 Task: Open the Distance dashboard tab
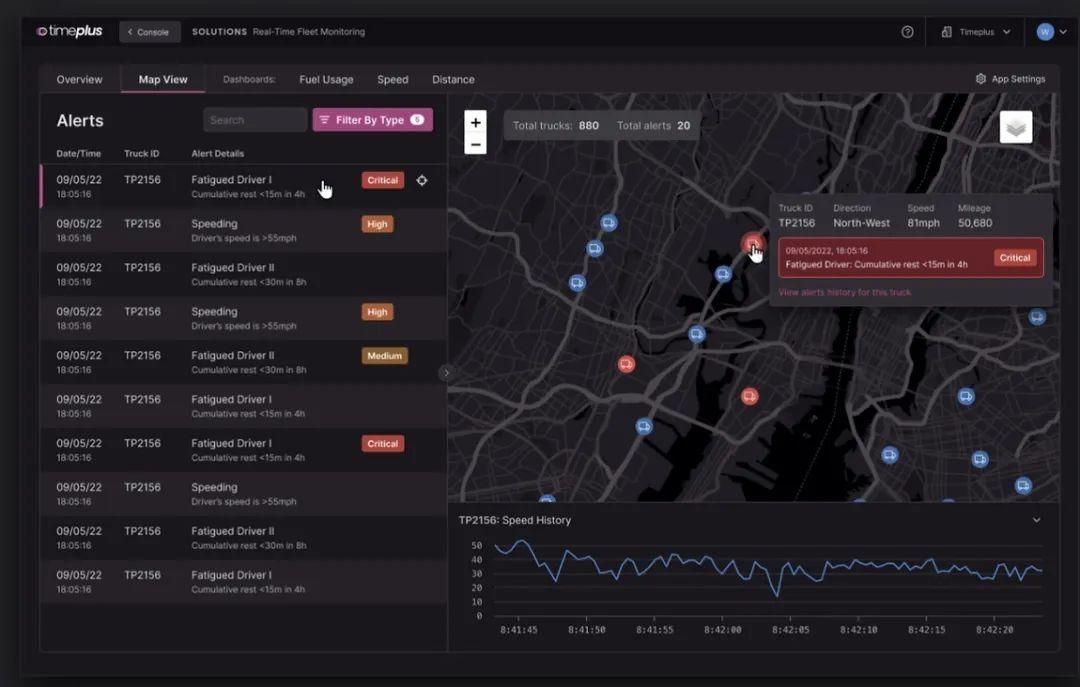(453, 79)
